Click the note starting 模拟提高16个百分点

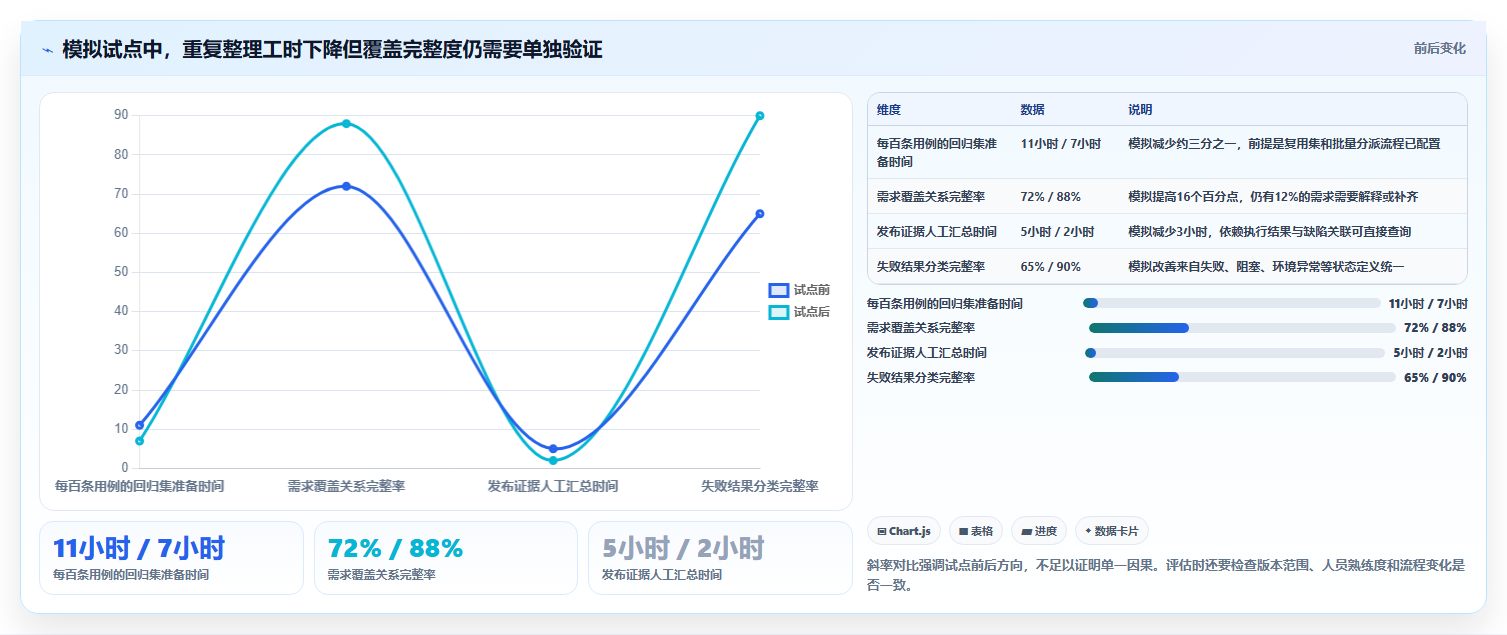[x=1273, y=197]
